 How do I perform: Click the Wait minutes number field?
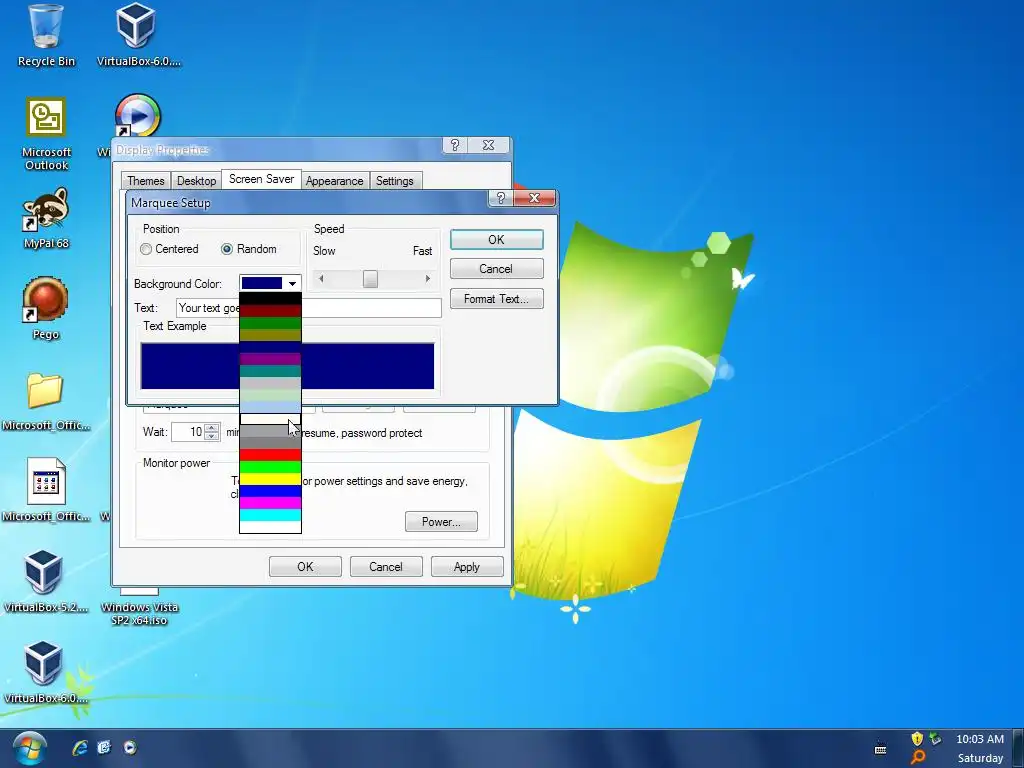click(188, 432)
